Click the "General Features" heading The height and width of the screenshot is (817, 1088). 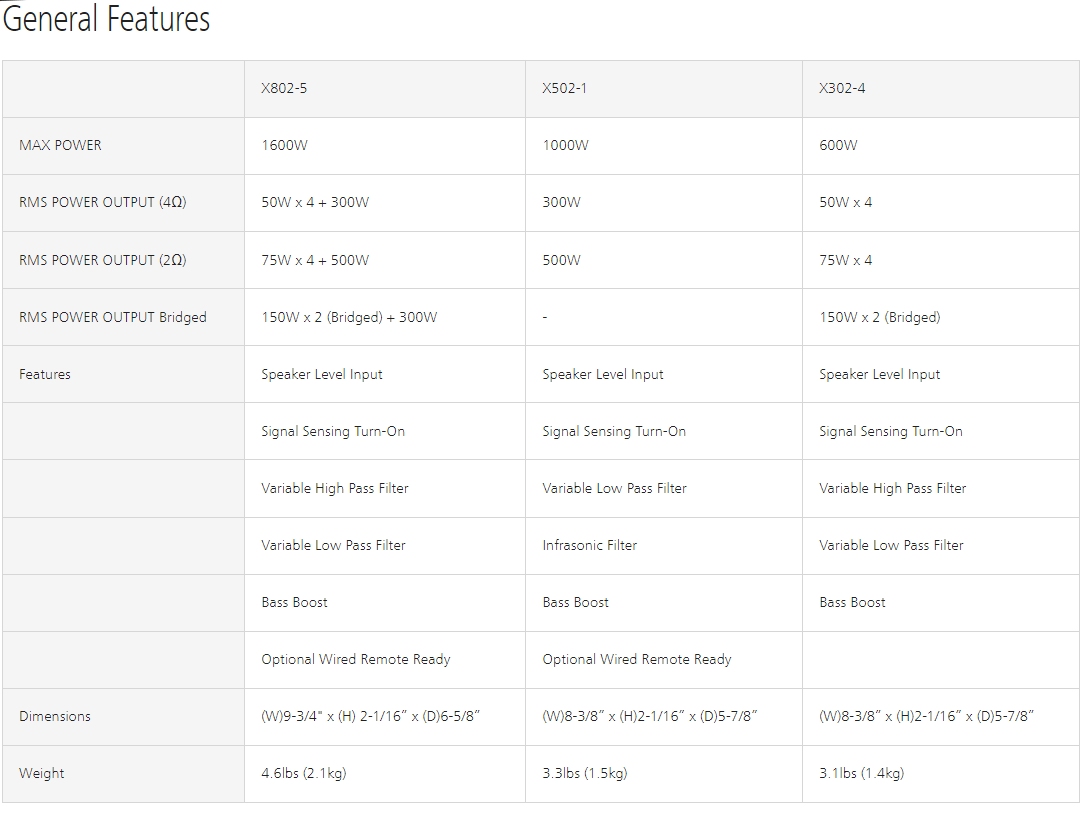coord(106,20)
